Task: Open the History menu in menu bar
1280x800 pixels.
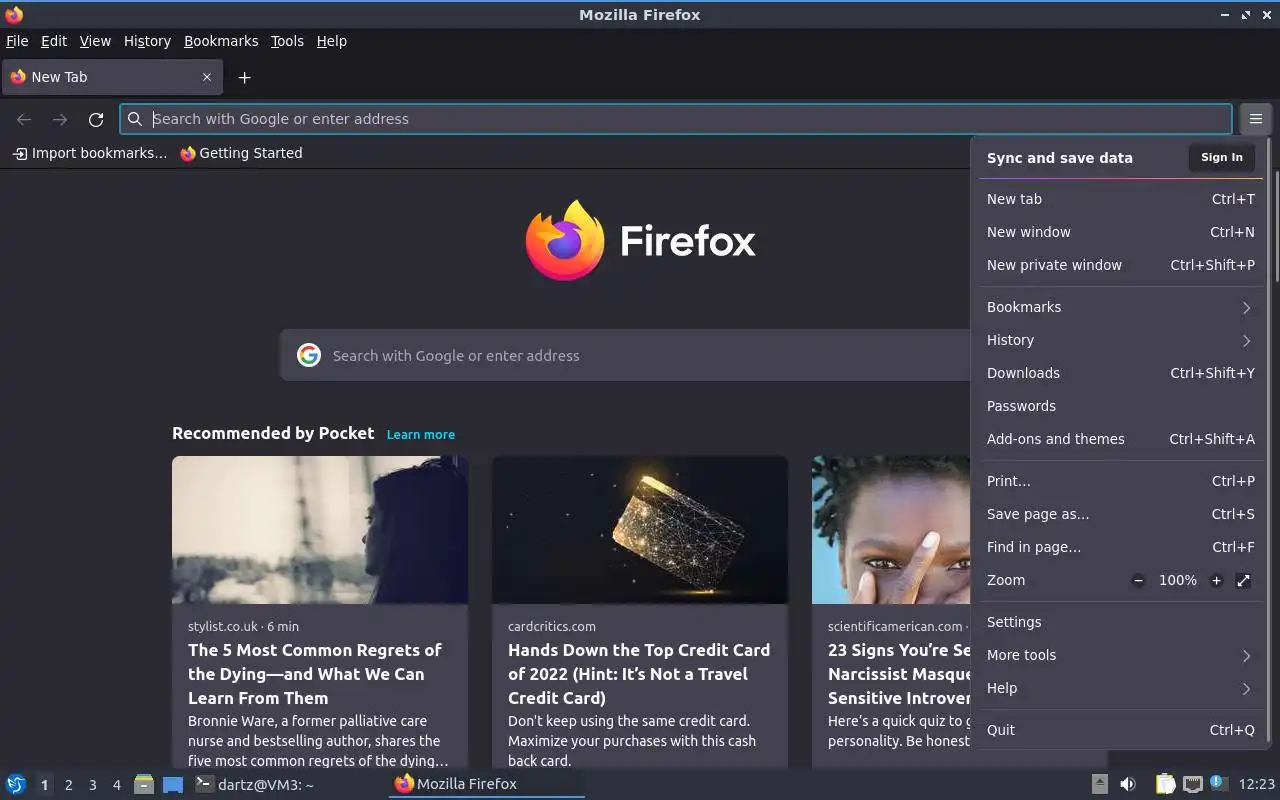Action: pos(147,41)
